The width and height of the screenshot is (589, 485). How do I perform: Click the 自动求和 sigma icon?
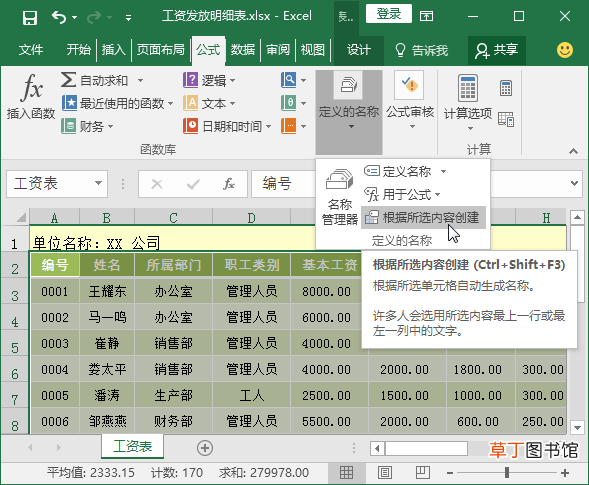click(68, 80)
